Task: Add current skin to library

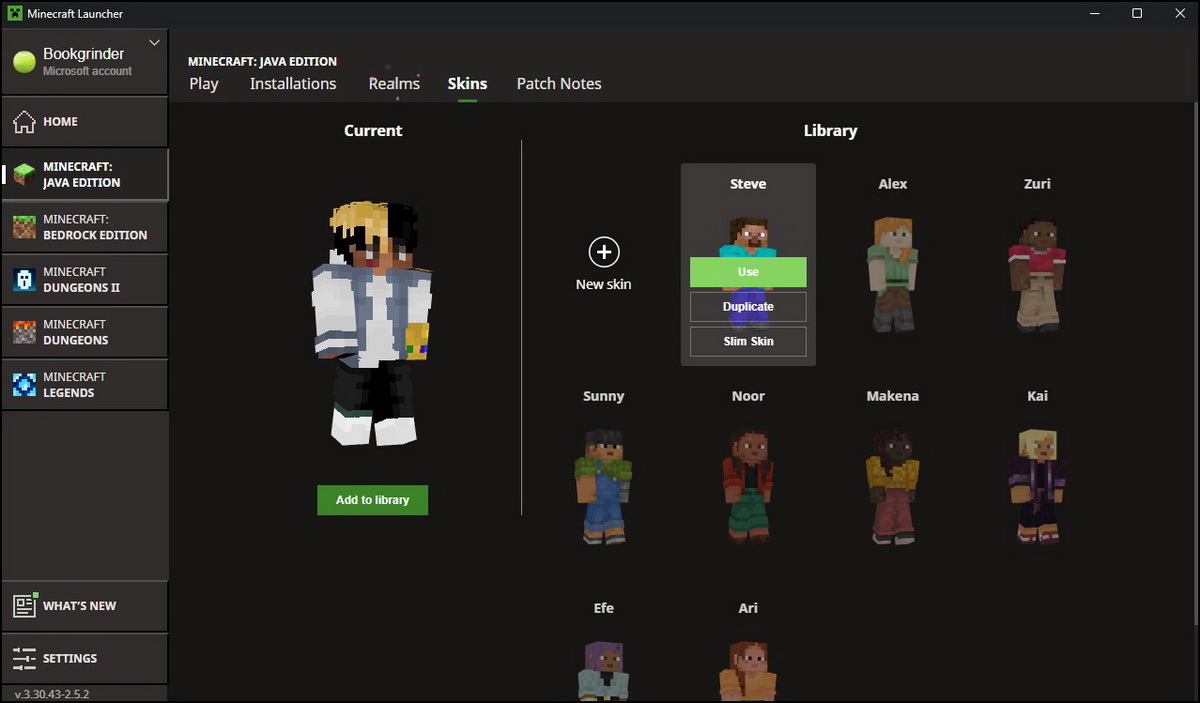Action: pos(372,500)
